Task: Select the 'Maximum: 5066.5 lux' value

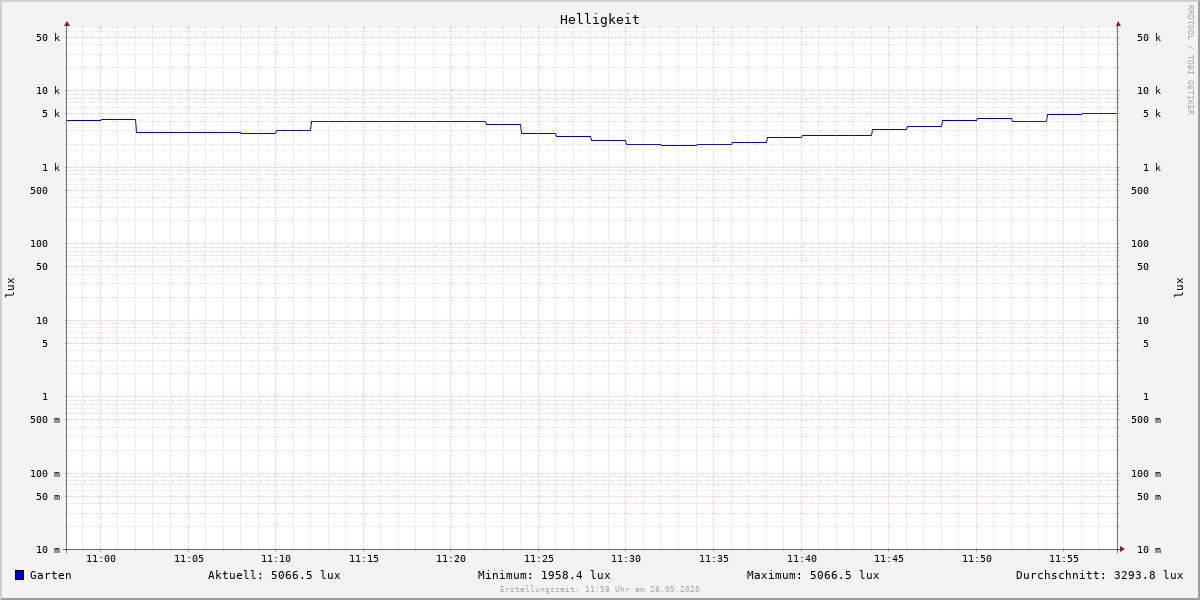Action: 813,575
